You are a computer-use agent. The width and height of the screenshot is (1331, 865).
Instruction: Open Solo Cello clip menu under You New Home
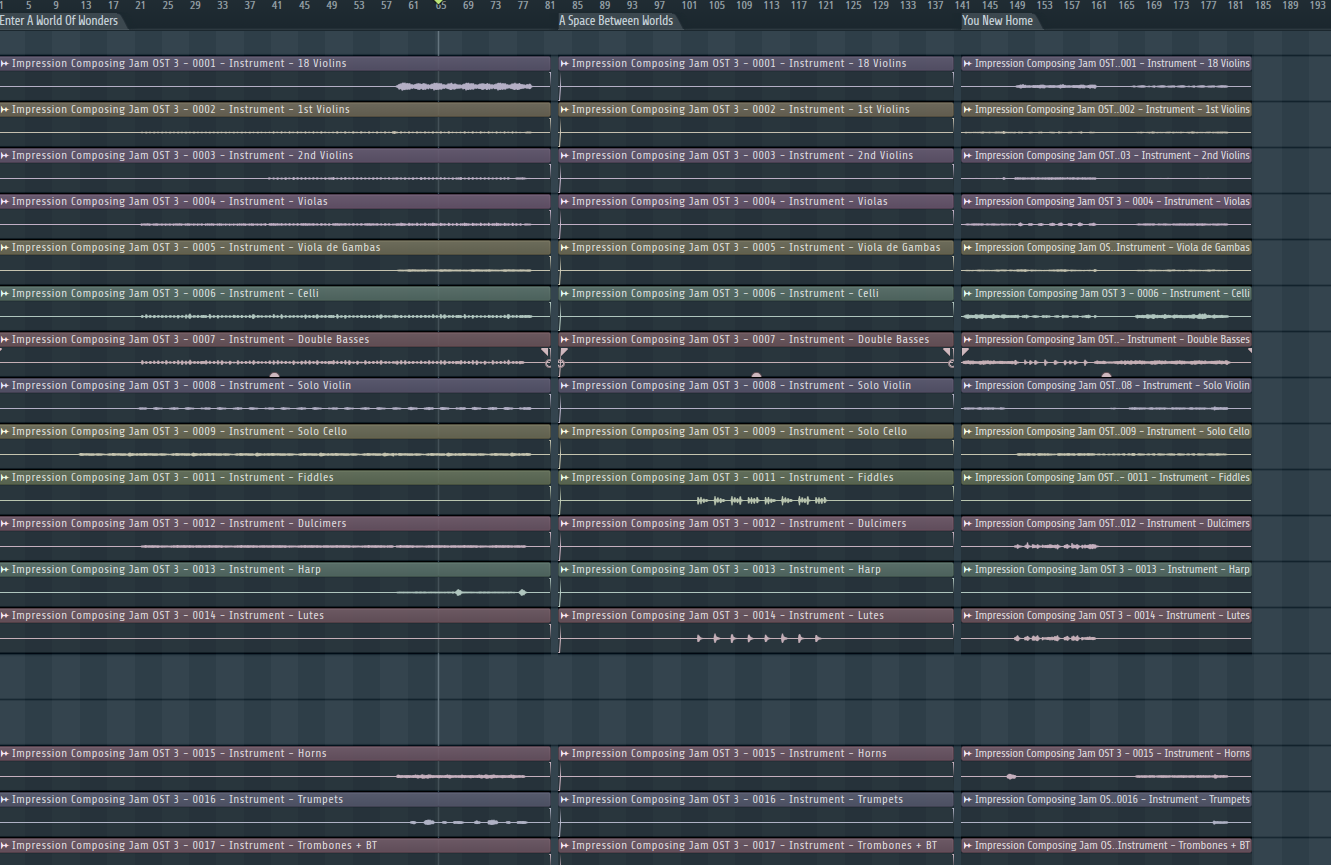tap(968, 432)
